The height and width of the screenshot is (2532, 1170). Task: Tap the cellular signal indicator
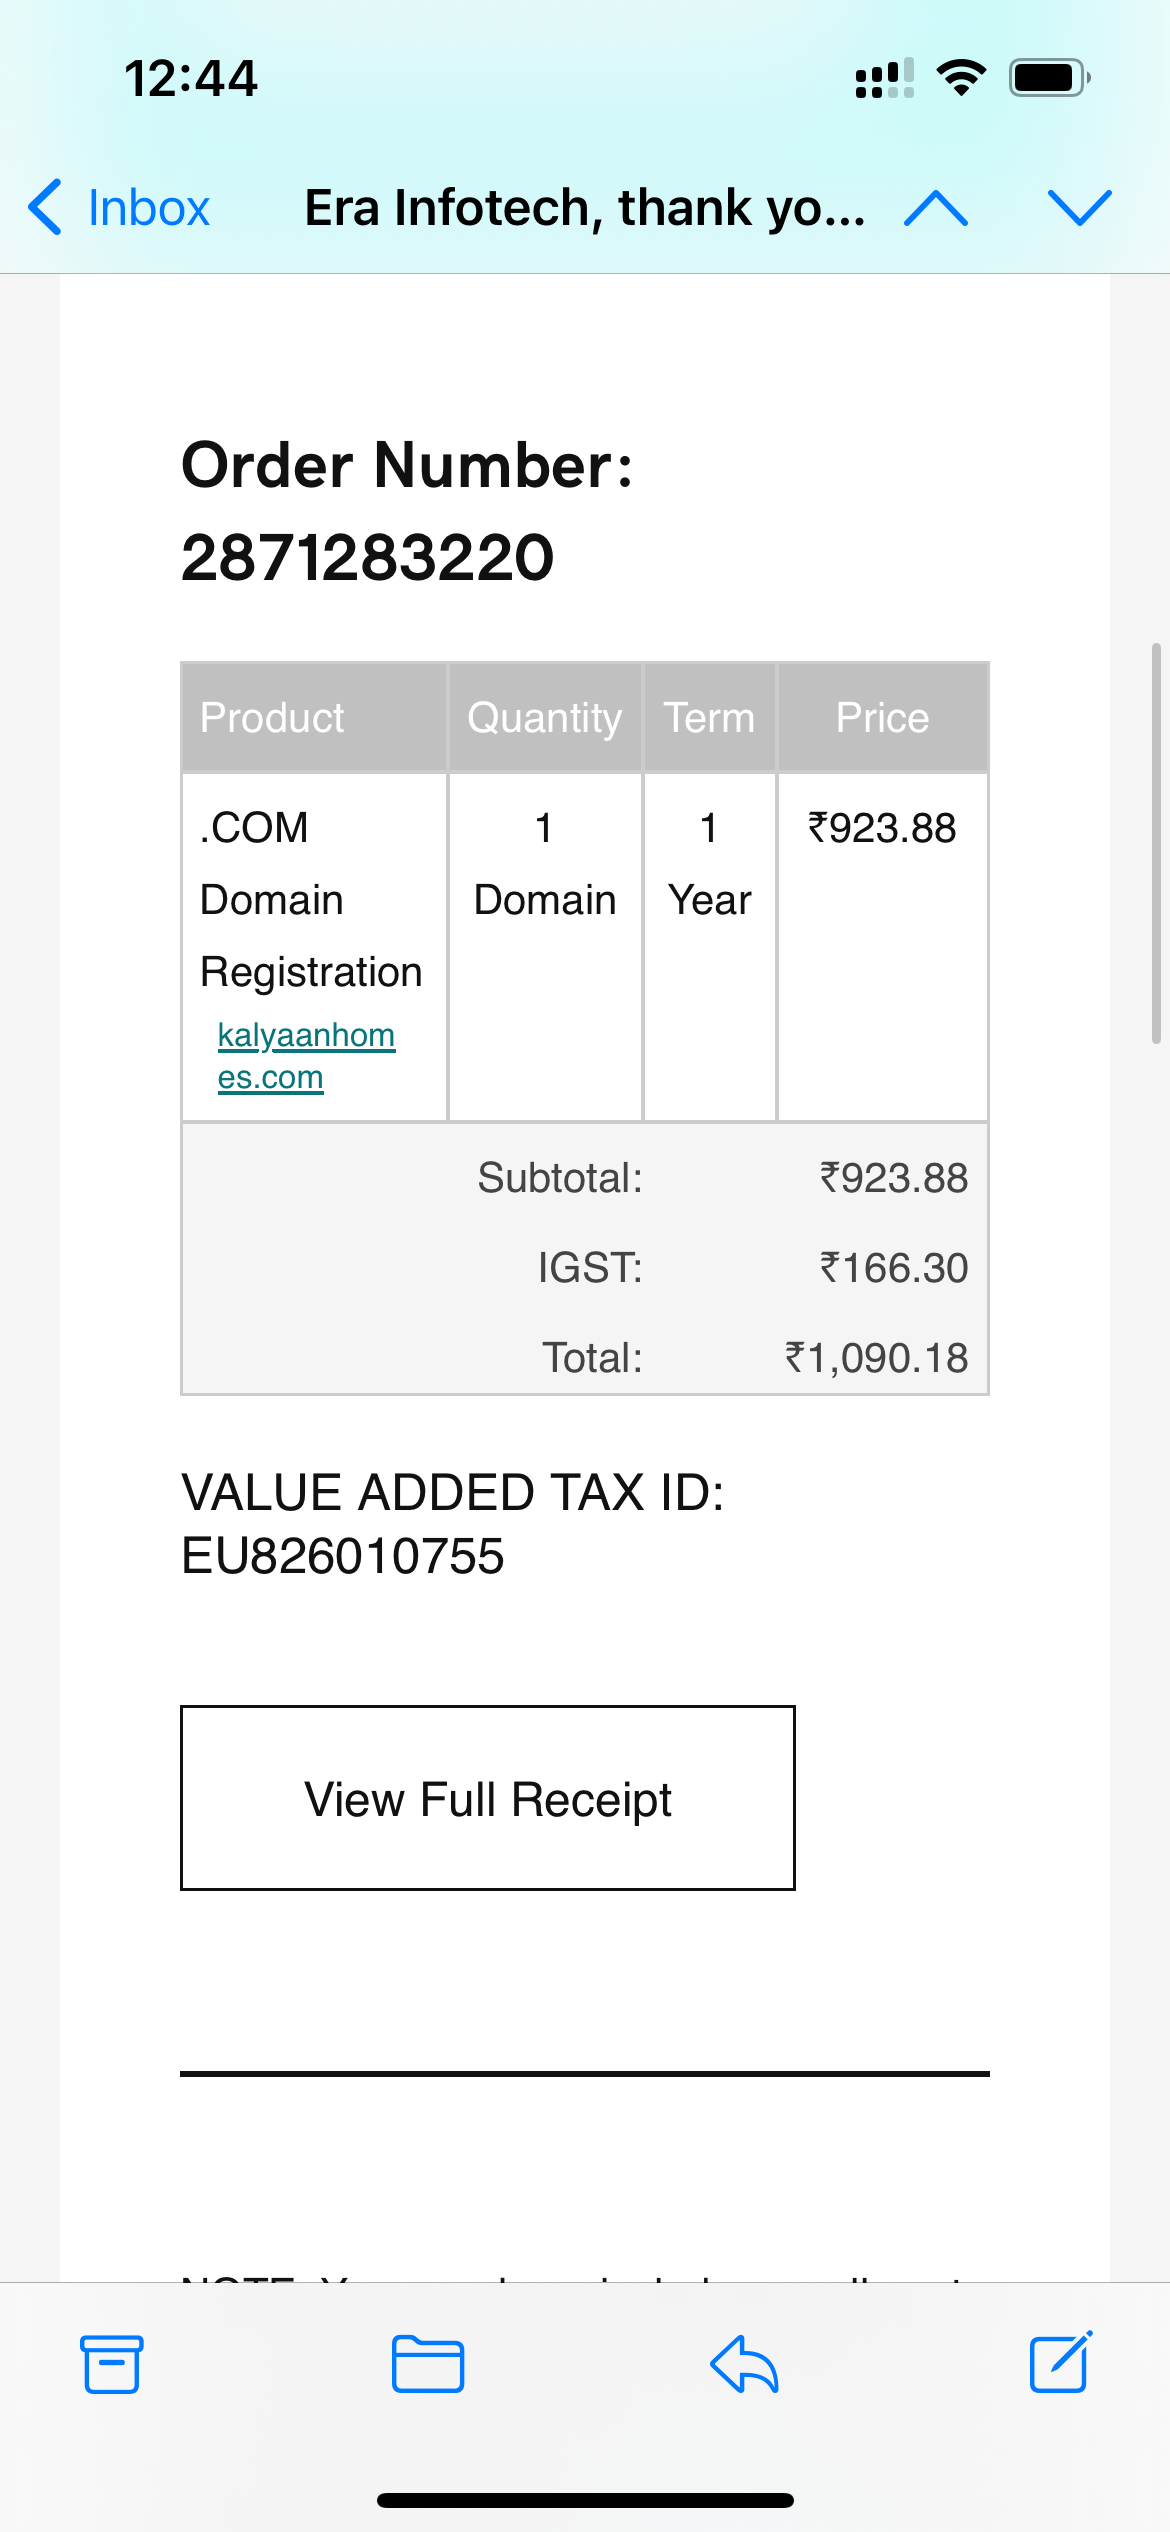click(884, 78)
